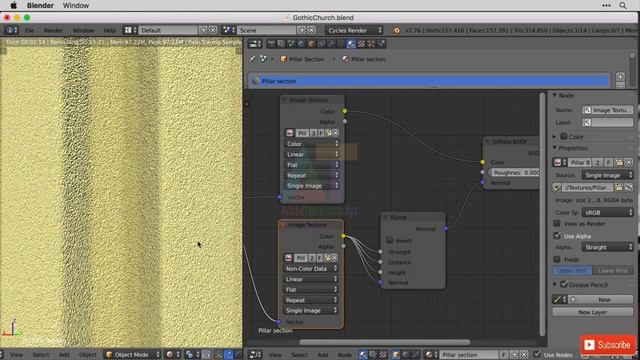Open the Material properties tab
The image size is (640, 360).
(x=351, y=44)
